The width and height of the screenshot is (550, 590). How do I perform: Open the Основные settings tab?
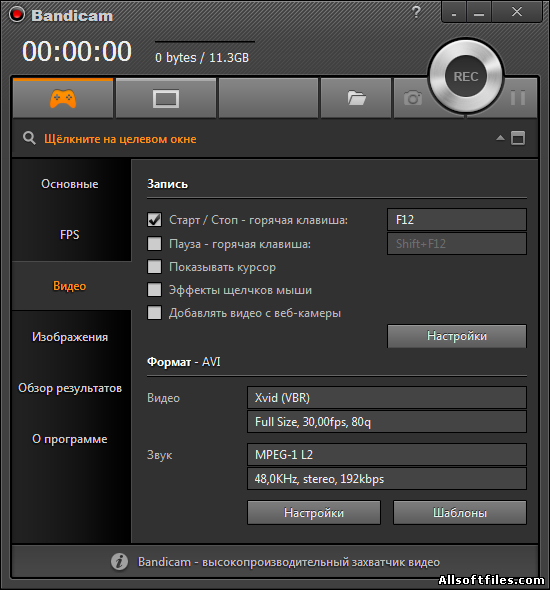click(x=70, y=184)
